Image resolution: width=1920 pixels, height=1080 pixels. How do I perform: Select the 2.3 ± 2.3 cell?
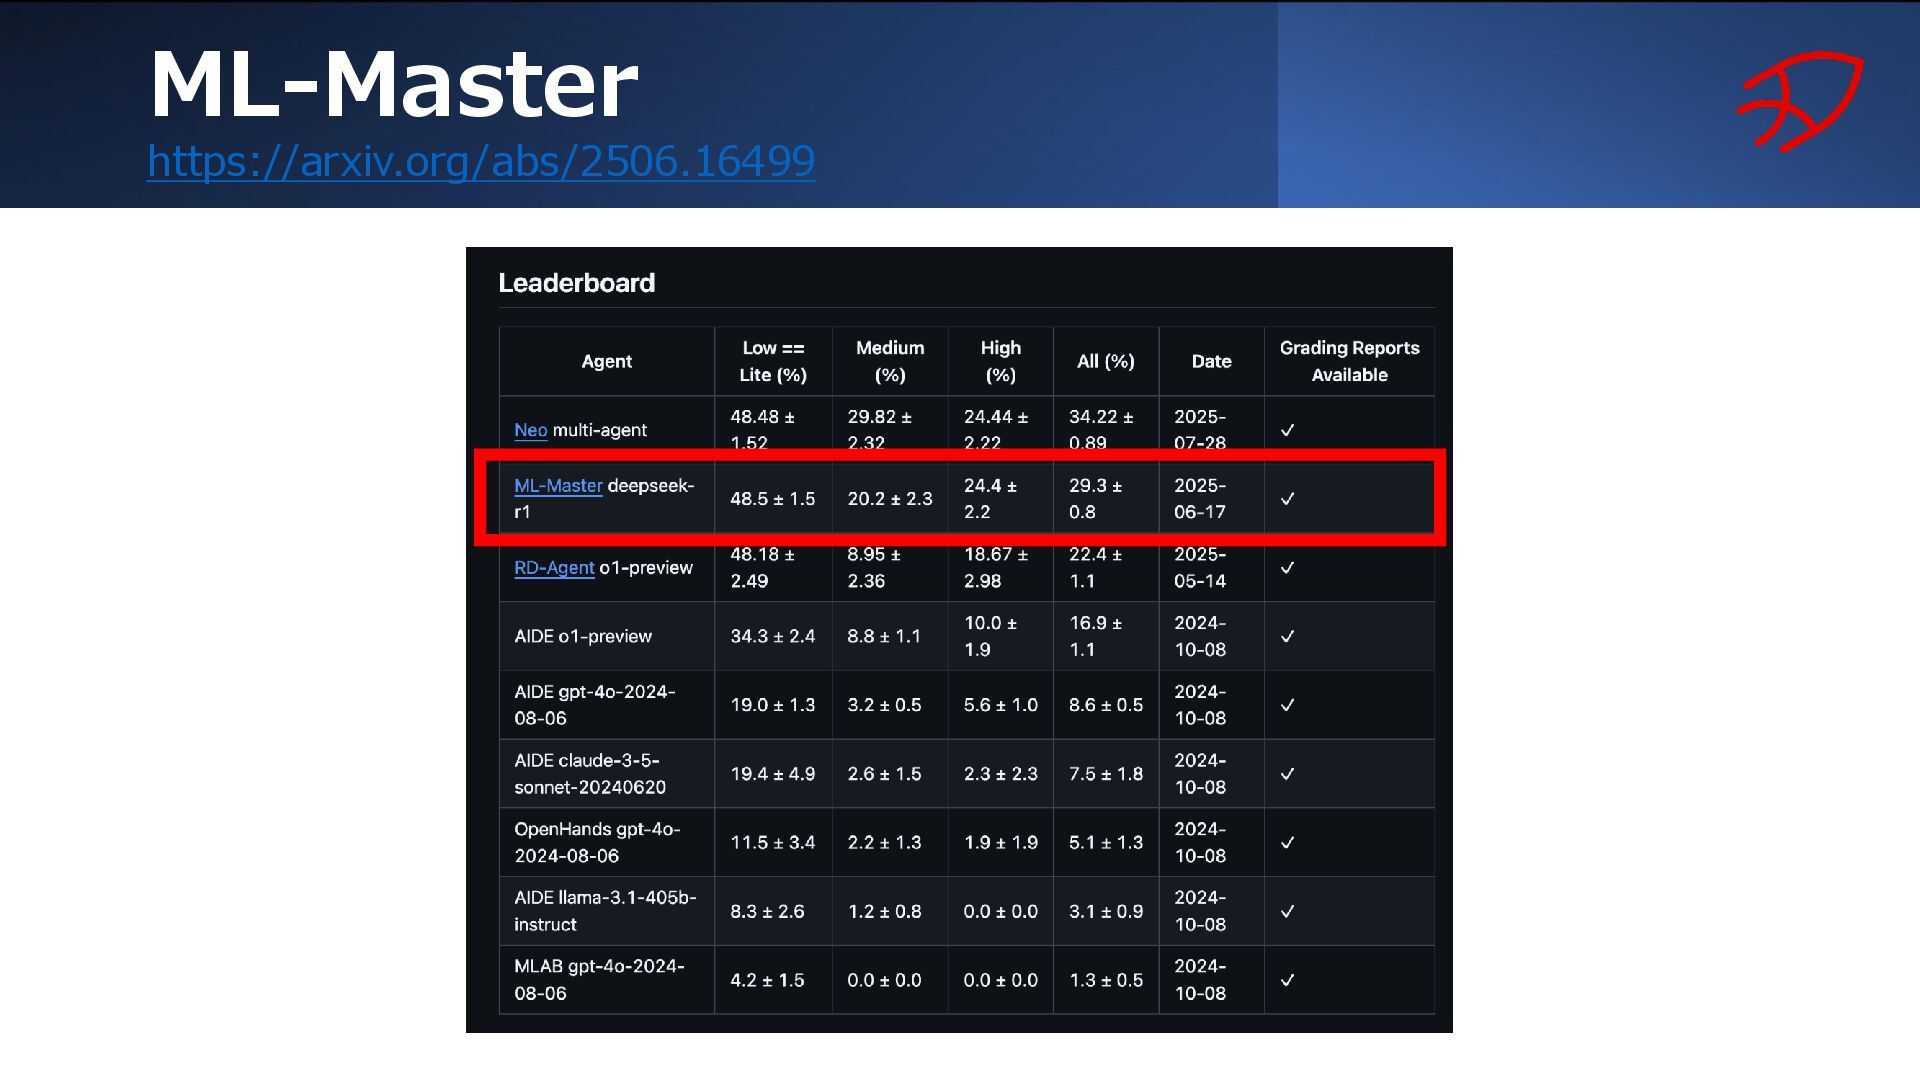click(x=1001, y=774)
